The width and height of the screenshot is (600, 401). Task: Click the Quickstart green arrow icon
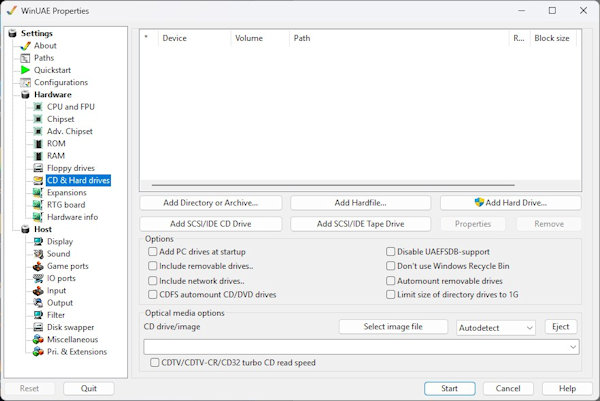(x=25, y=70)
